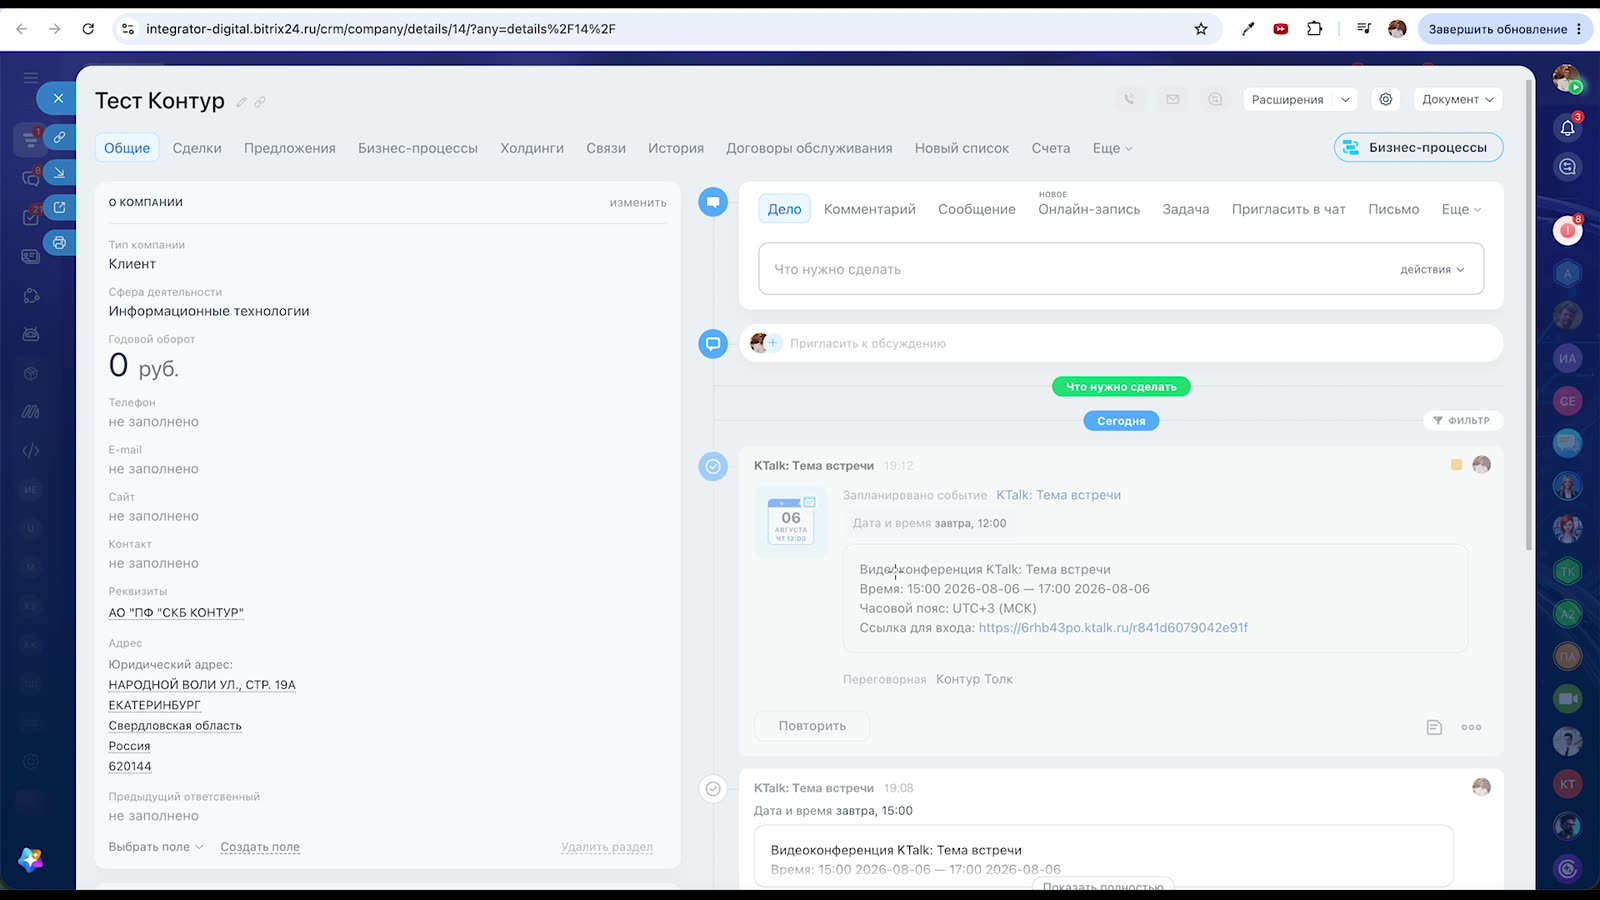Screen dimensions: 1600x900
Task: Click АО "ПФ "СКБ КОНТУР" requisites
Action: point(176,612)
